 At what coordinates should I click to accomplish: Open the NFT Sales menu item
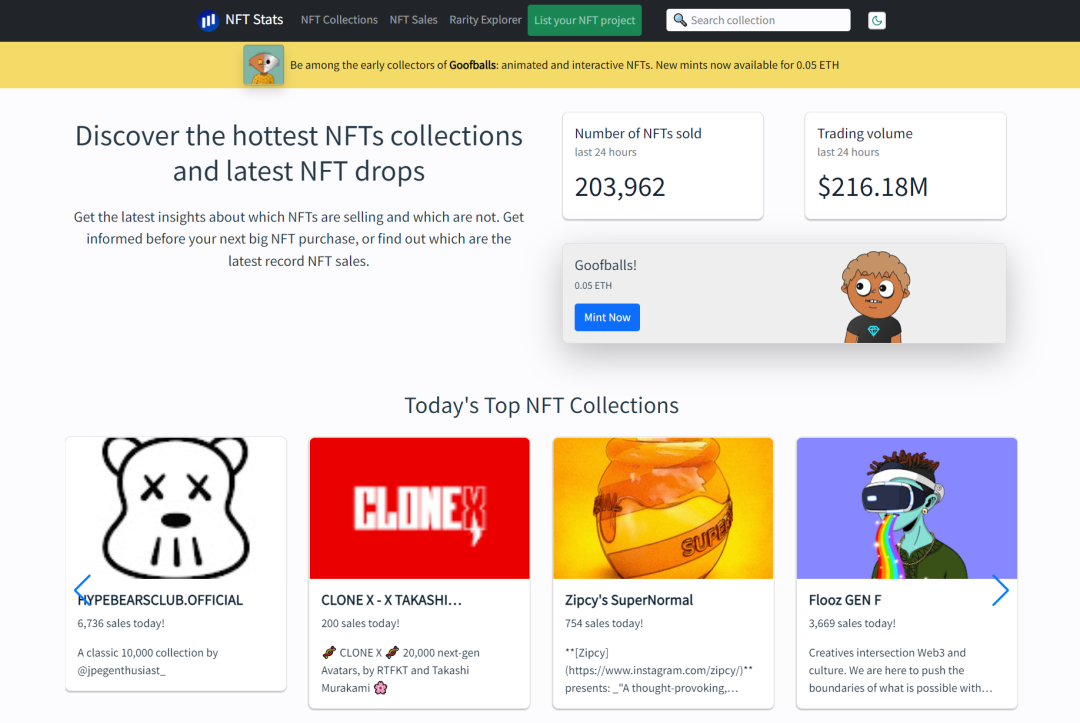coord(413,20)
